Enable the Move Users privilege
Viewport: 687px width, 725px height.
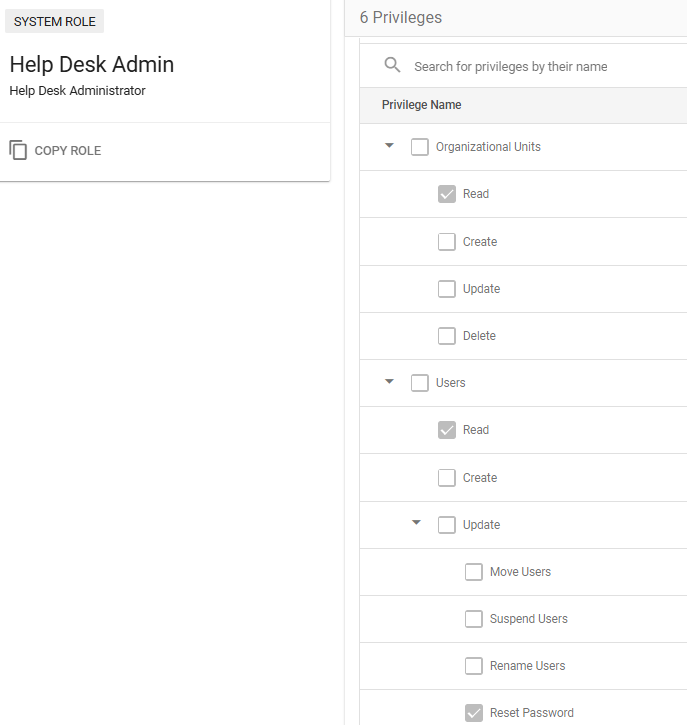coord(474,572)
